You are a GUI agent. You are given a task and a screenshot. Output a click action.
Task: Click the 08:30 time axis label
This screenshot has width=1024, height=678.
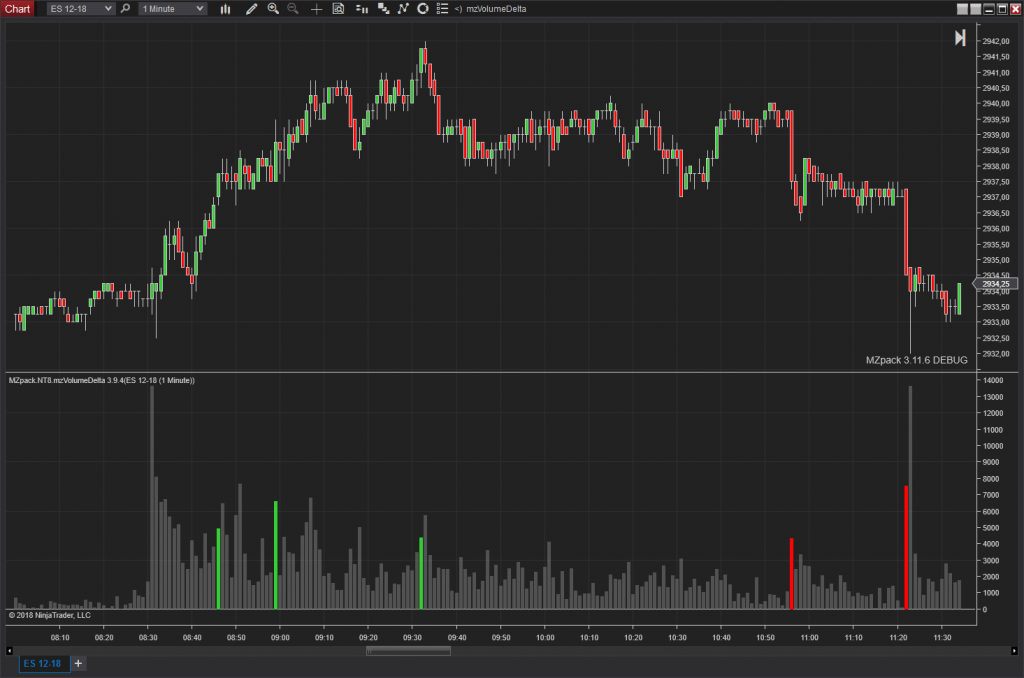point(148,638)
